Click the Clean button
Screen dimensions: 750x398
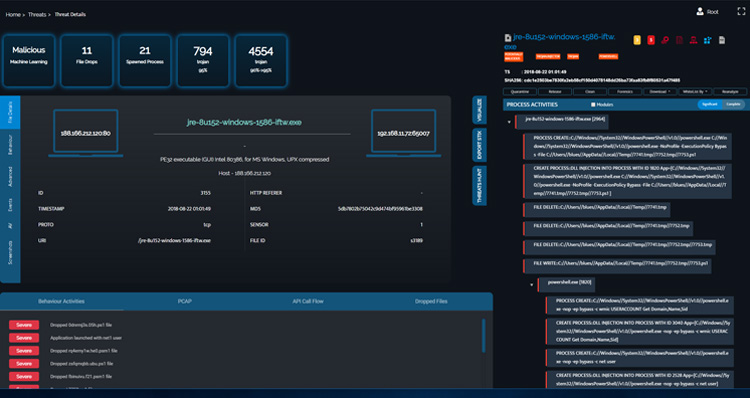(x=590, y=91)
